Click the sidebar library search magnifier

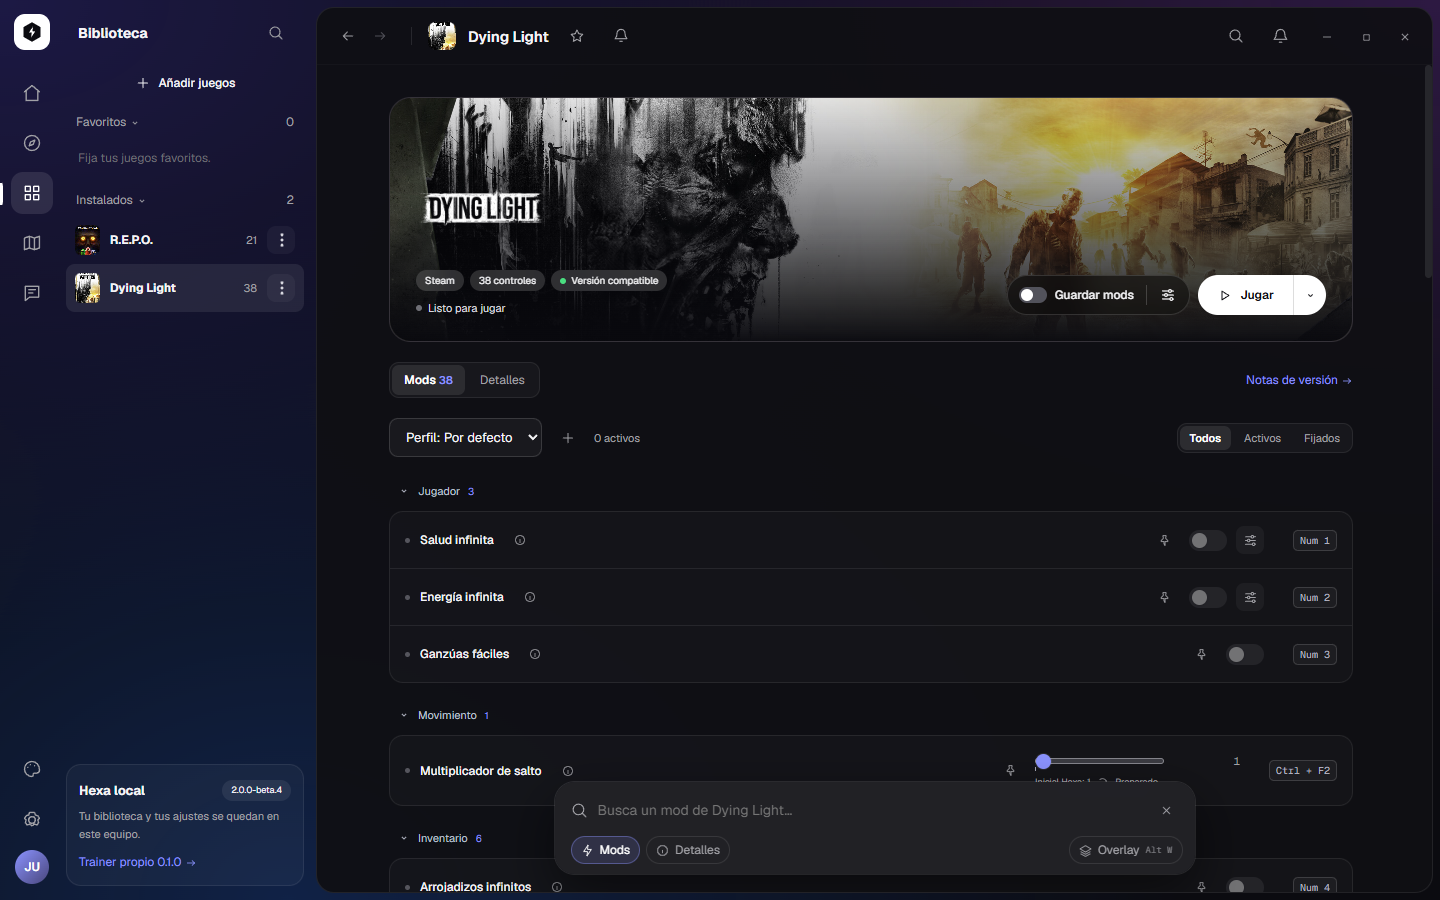point(276,33)
